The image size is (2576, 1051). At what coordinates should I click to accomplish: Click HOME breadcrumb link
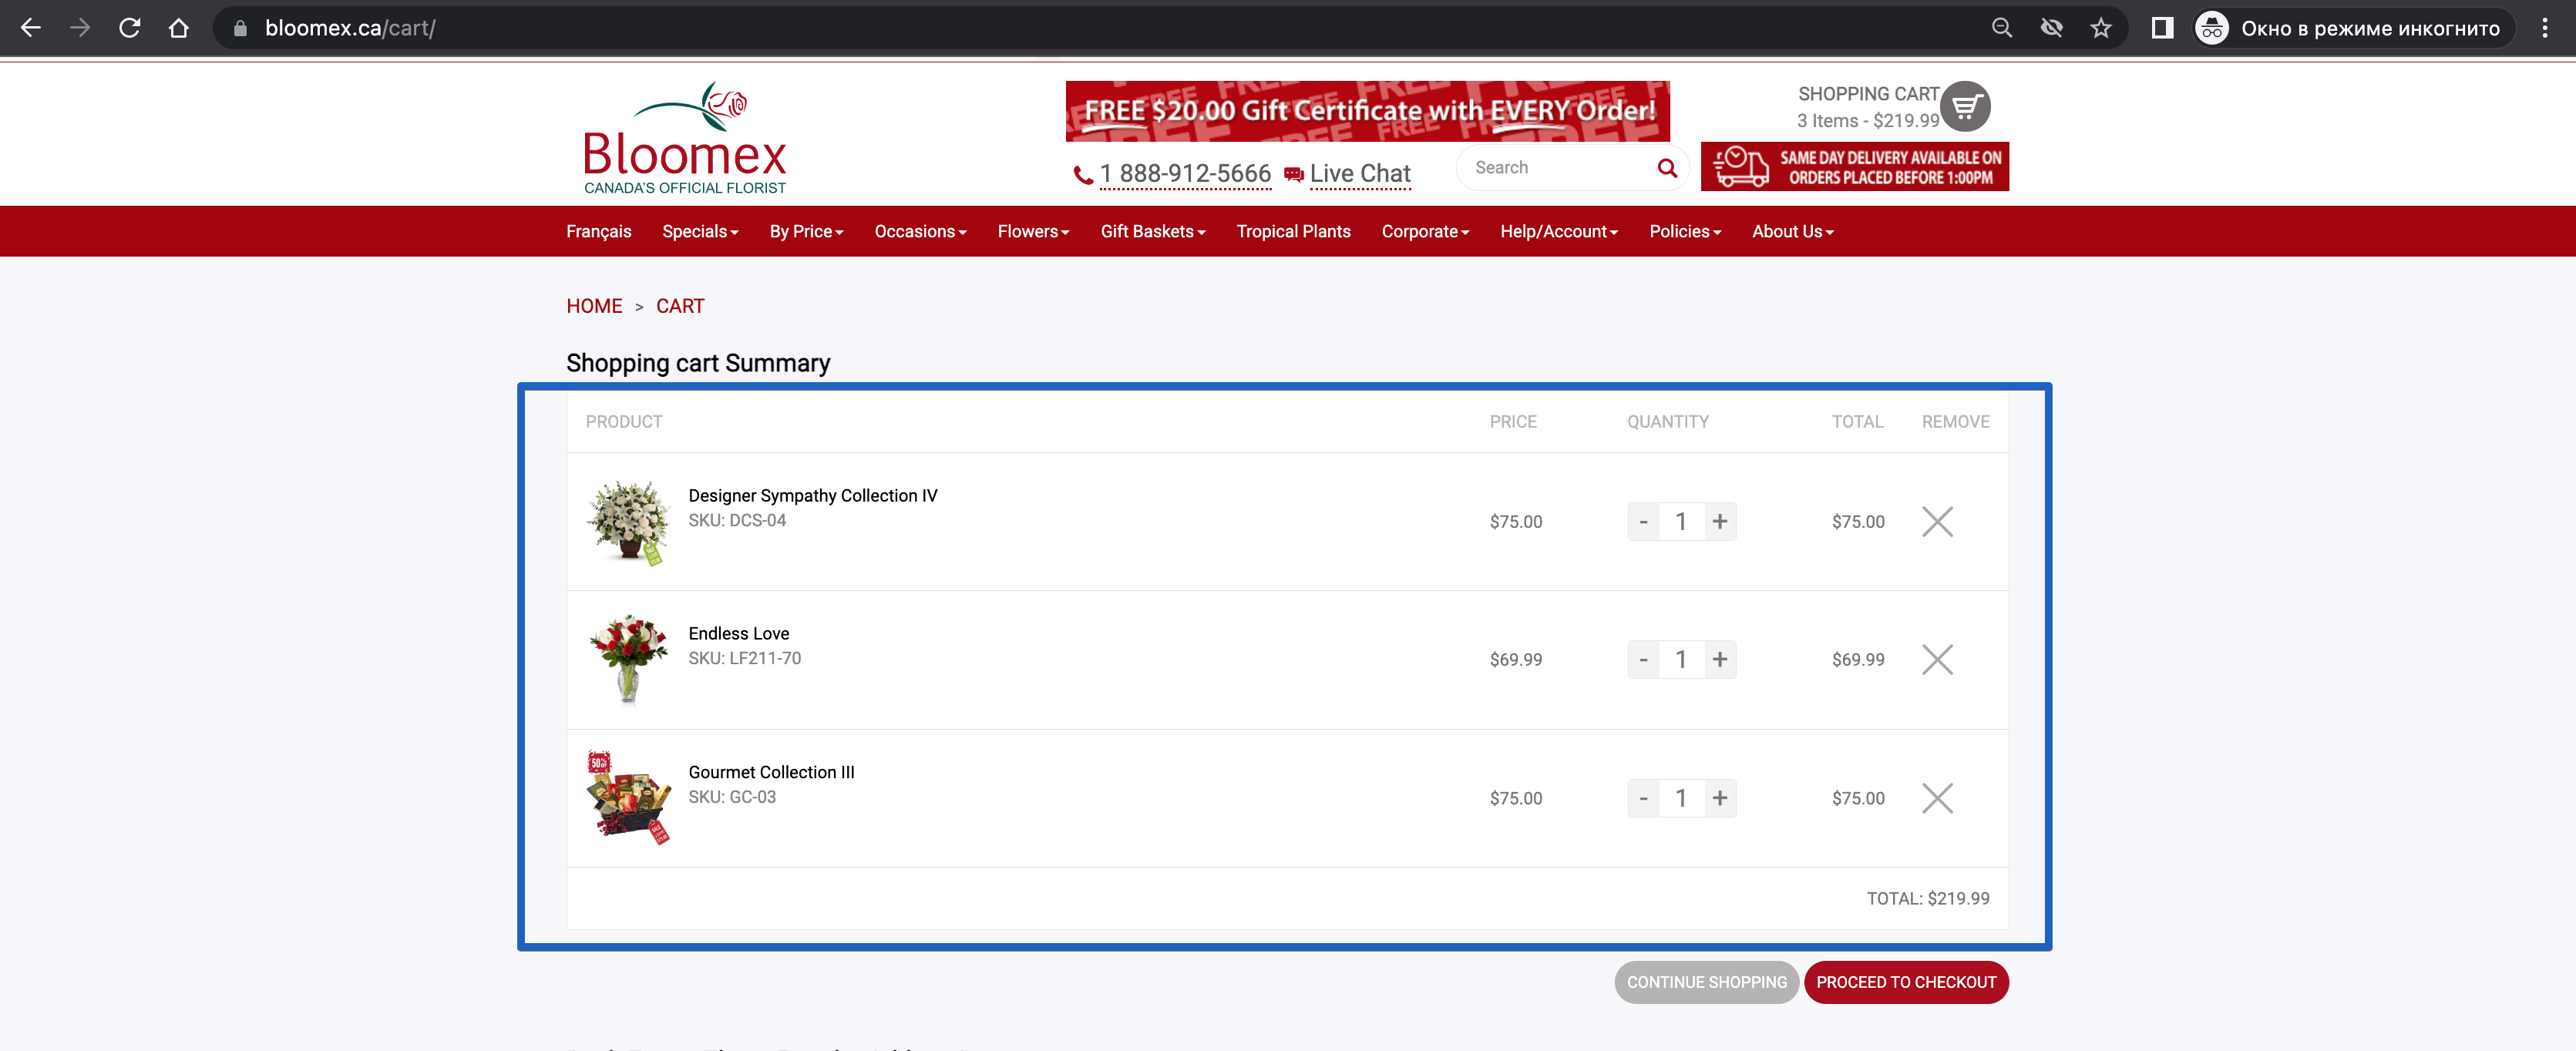(594, 306)
